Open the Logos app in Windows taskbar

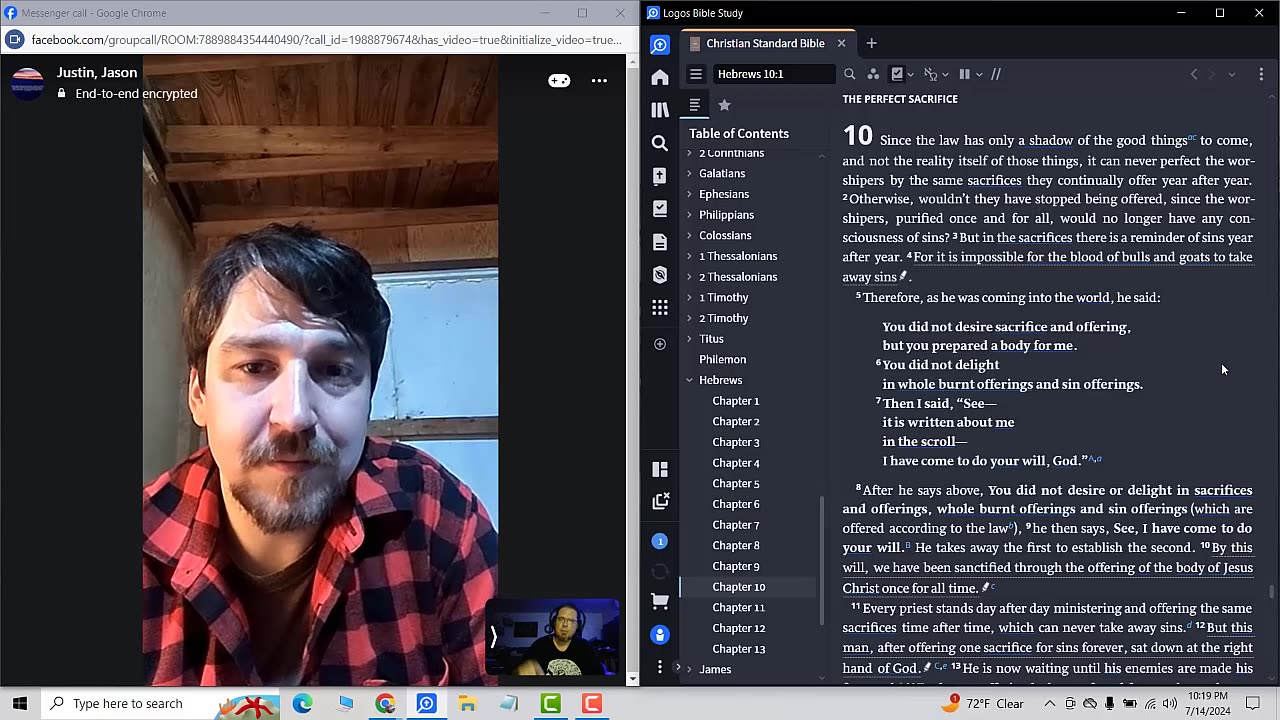426,704
